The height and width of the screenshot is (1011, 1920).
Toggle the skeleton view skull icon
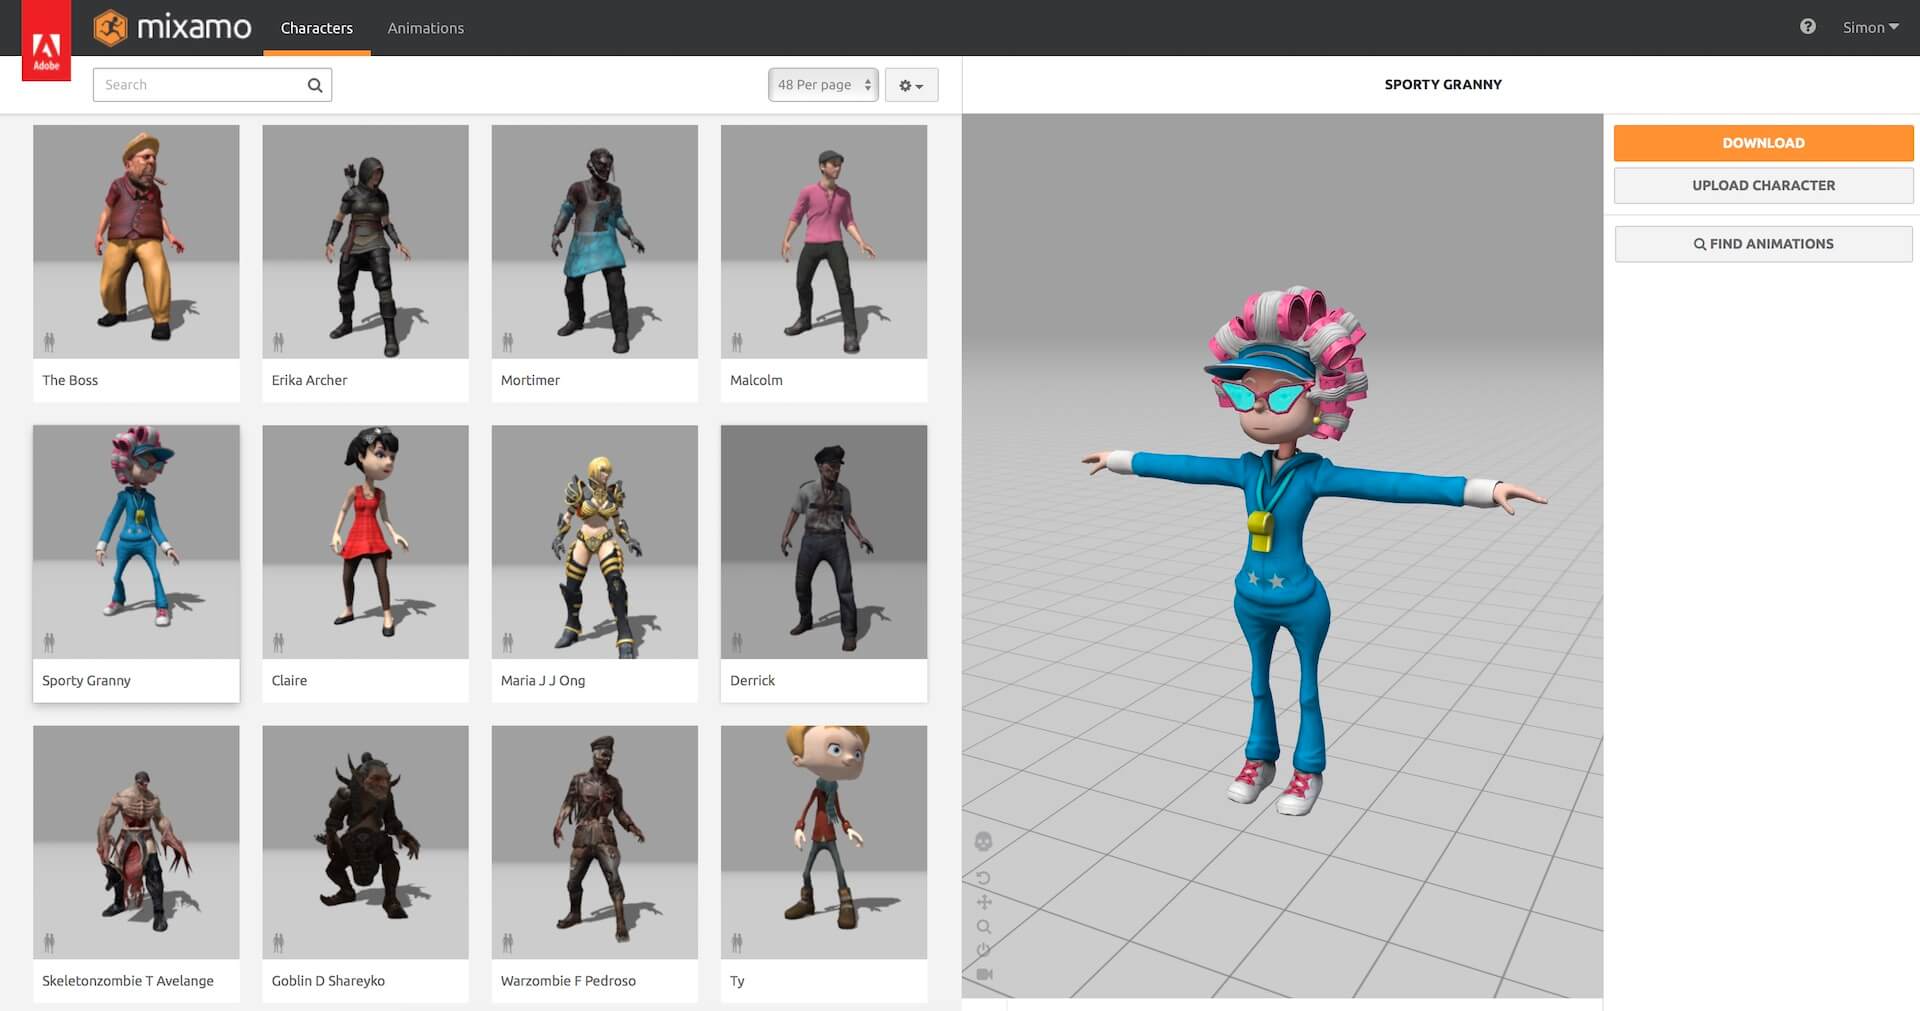pyautogui.click(x=983, y=842)
